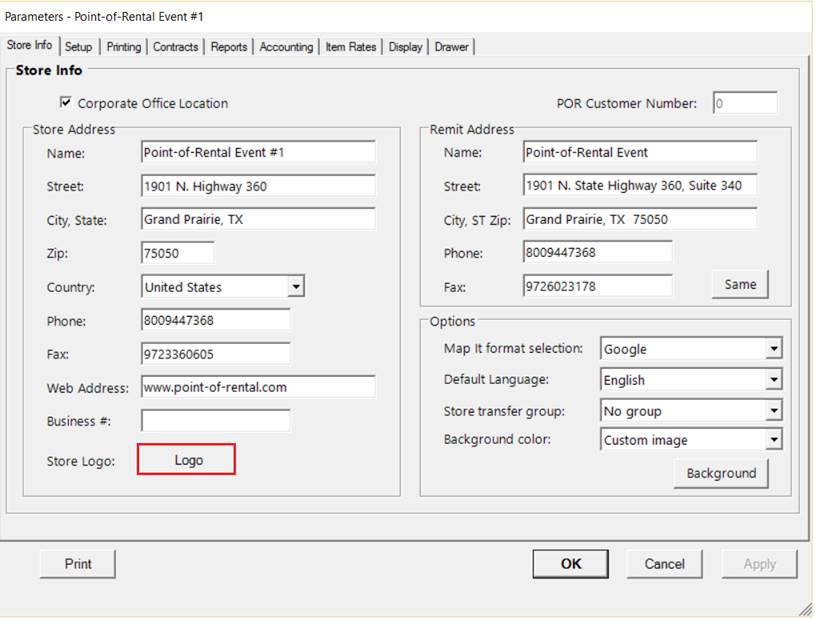The width and height of the screenshot is (815, 619).
Task: Click the window resize grip
Action: tap(806, 609)
